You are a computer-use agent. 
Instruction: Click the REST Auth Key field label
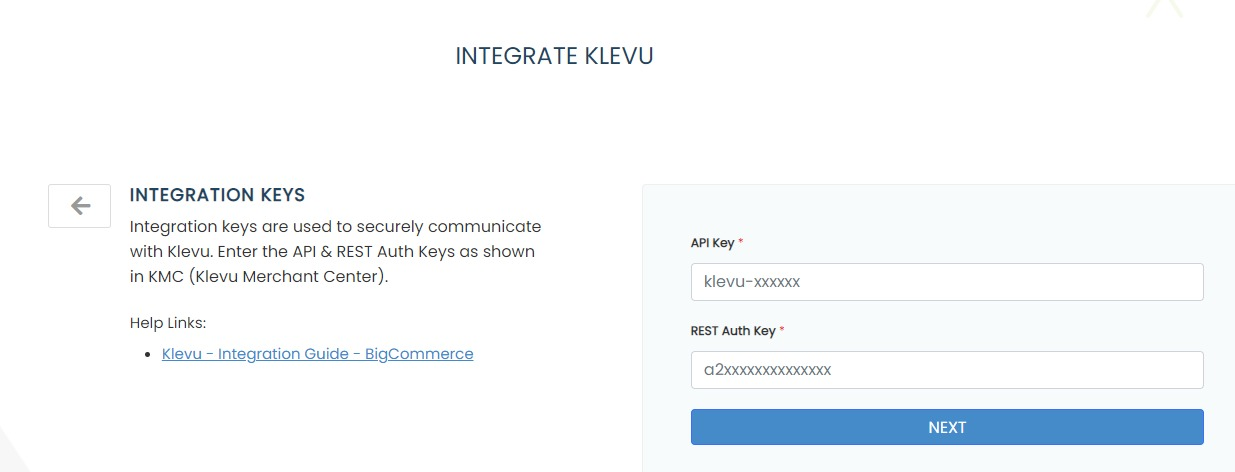[x=732, y=331]
